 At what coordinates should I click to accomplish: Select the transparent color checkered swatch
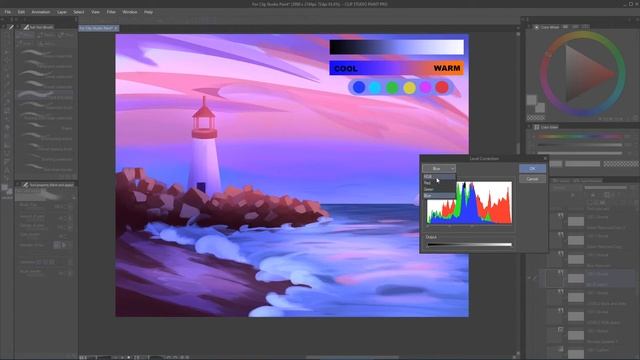pyautogui.click(x=536, y=118)
